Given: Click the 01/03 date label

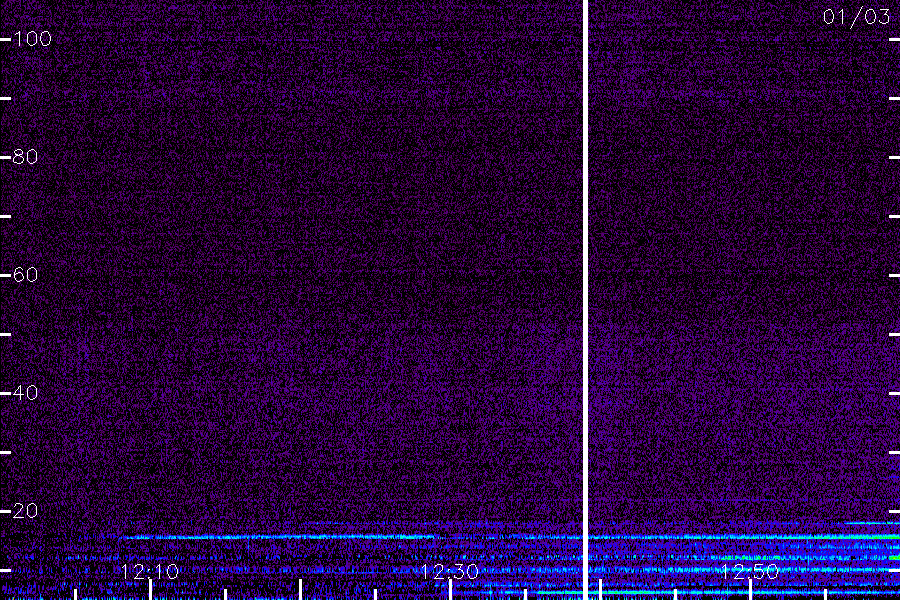Looking at the screenshot, I should [x=856, y=17].
